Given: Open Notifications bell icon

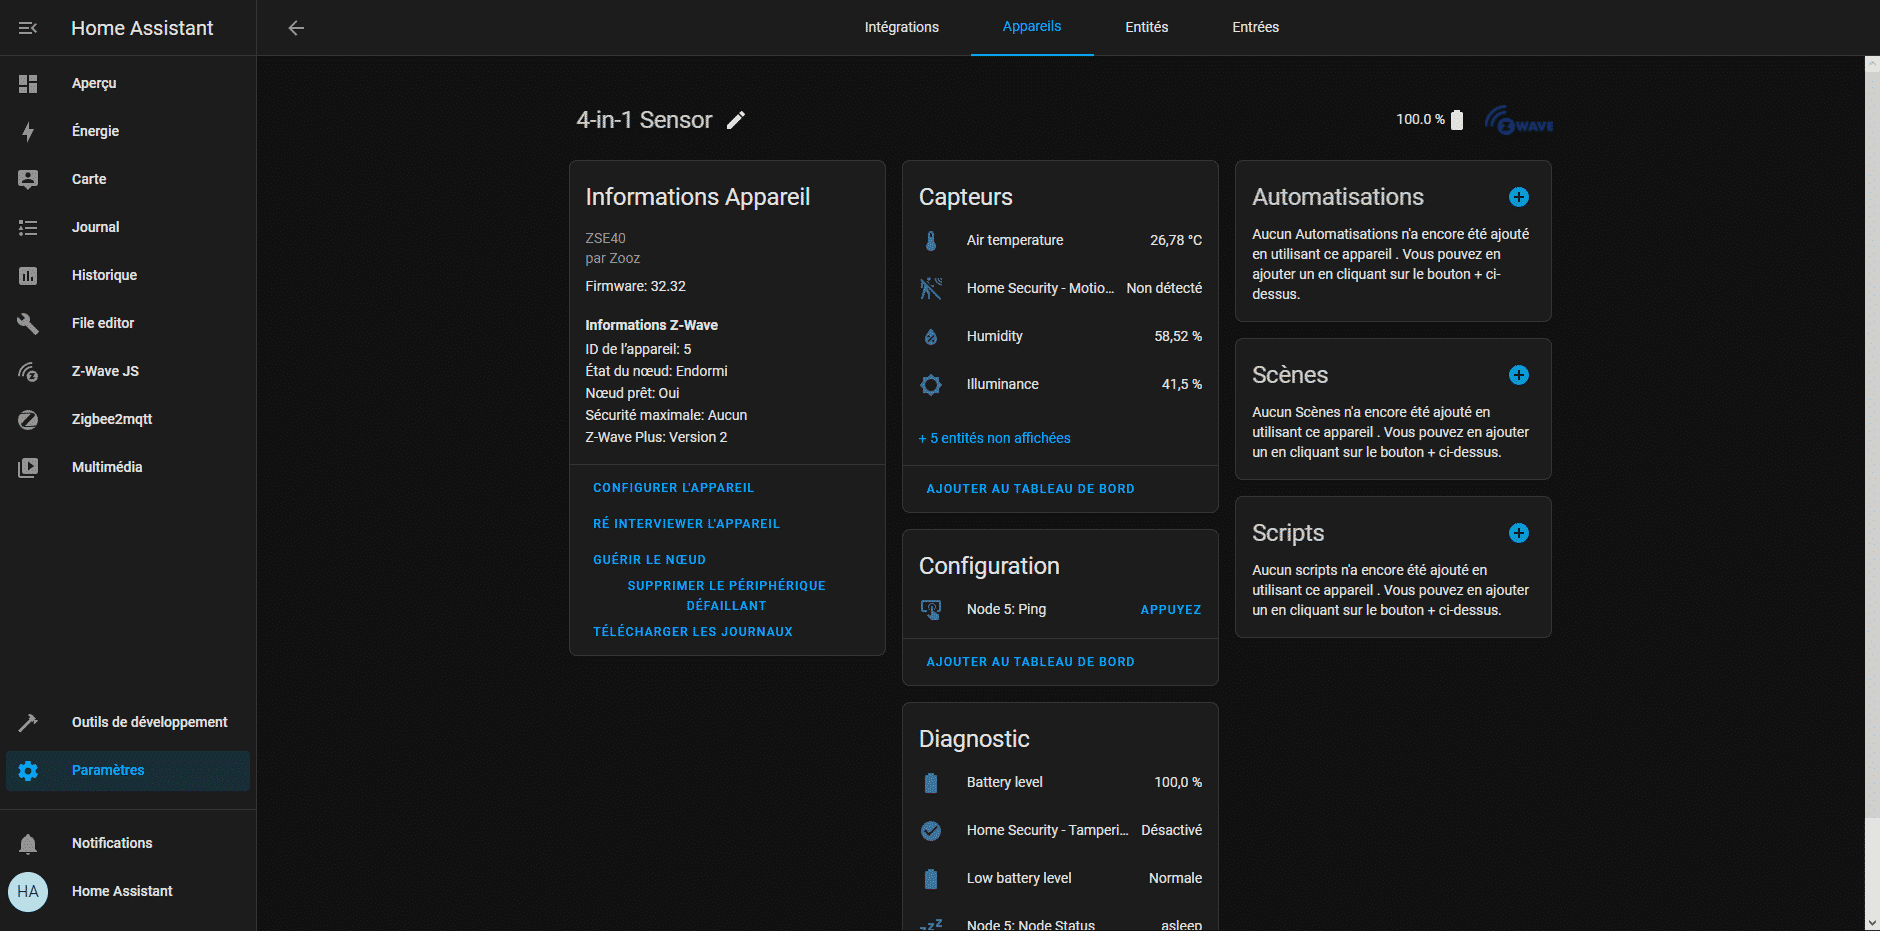Looking at the screenshot, I should tap(28, 844).
